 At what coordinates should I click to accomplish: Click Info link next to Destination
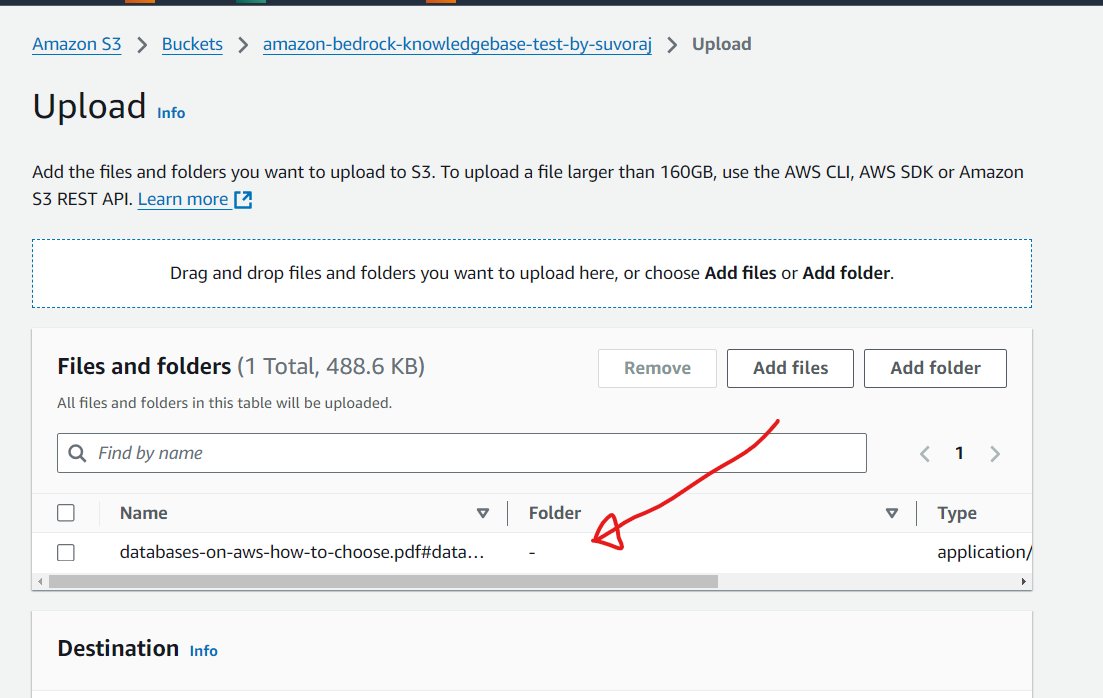(203, 651)
